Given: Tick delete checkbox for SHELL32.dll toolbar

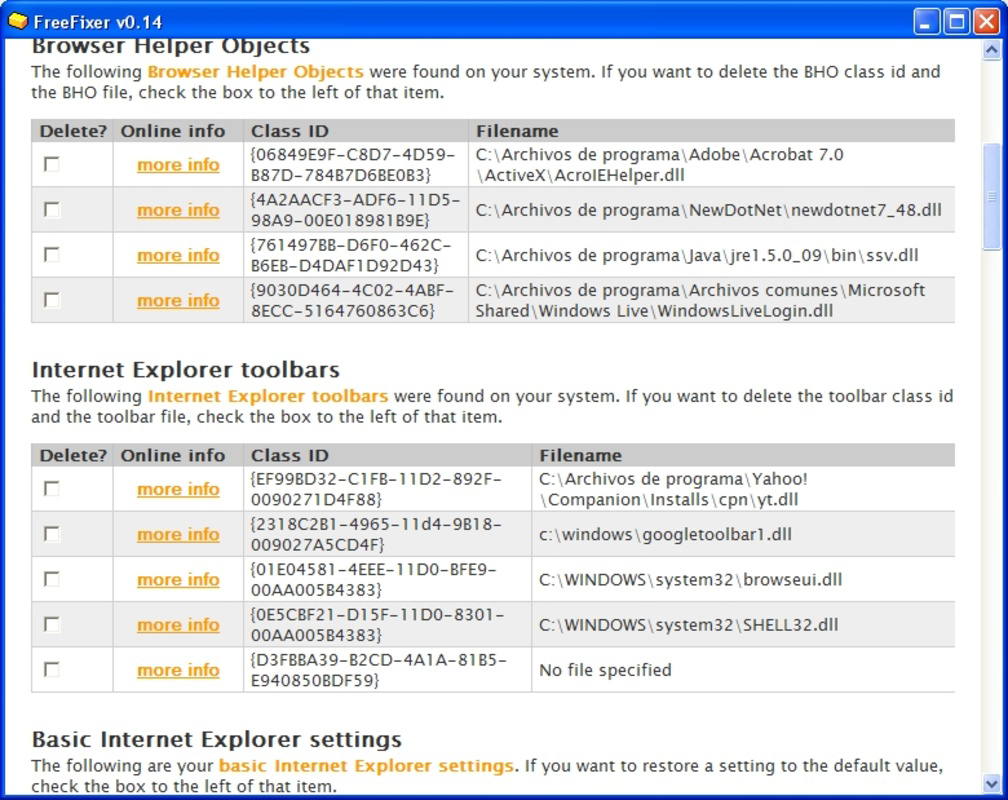Looking at the screenshot, I should 51,624.
